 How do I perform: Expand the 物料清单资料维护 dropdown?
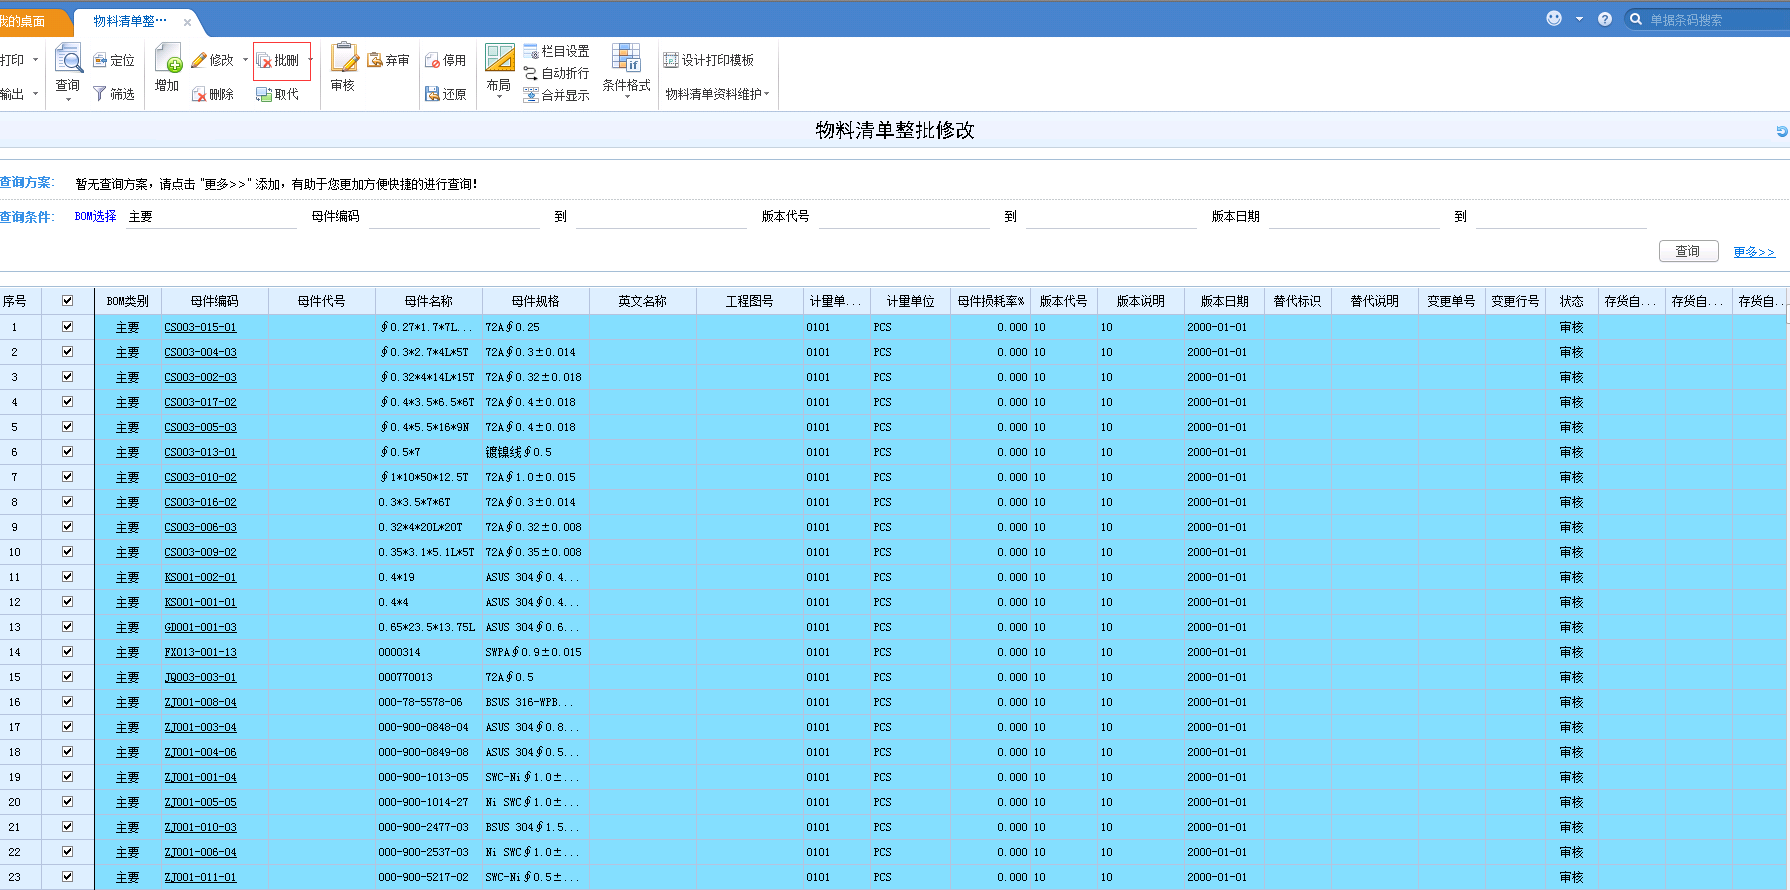pos(767,94)
